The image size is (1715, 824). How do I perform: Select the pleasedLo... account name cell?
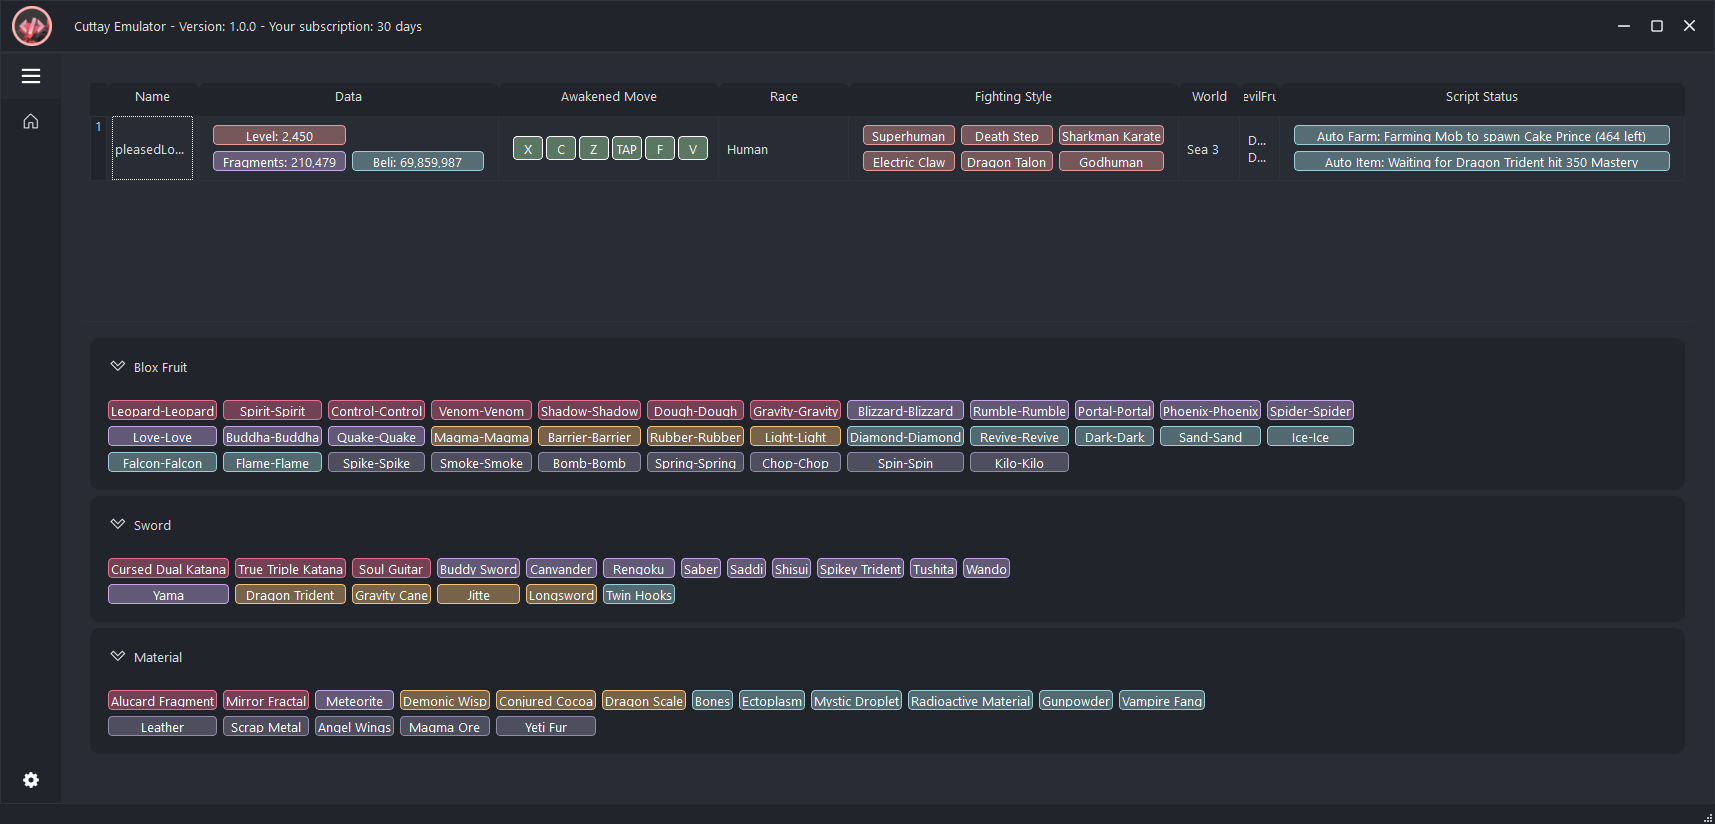(x=152, y=149)
